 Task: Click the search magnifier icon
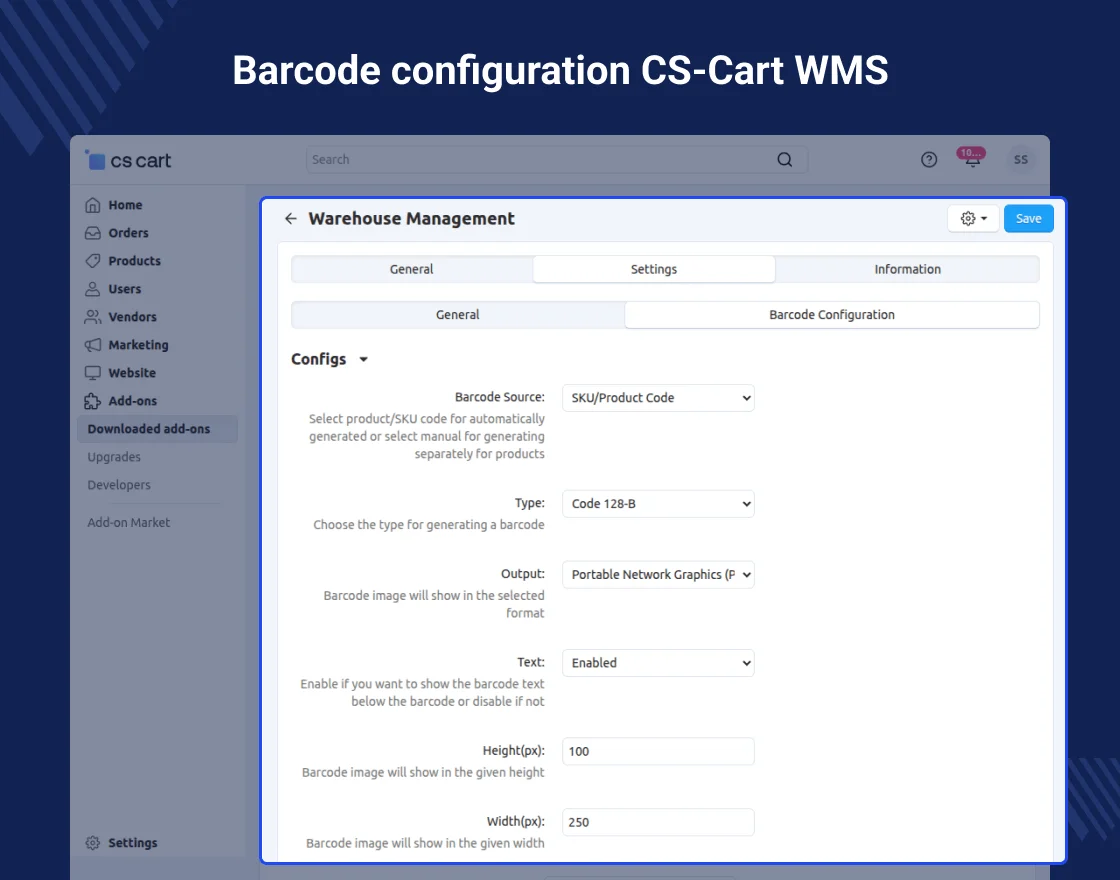click(785, 160)
